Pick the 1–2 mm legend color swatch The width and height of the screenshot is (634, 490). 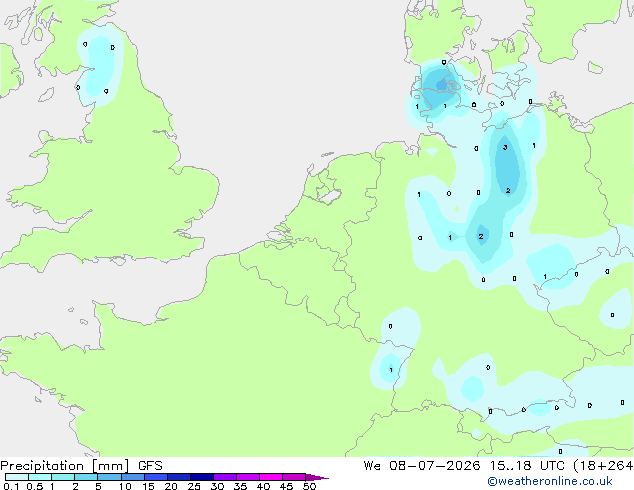point(63,477)
